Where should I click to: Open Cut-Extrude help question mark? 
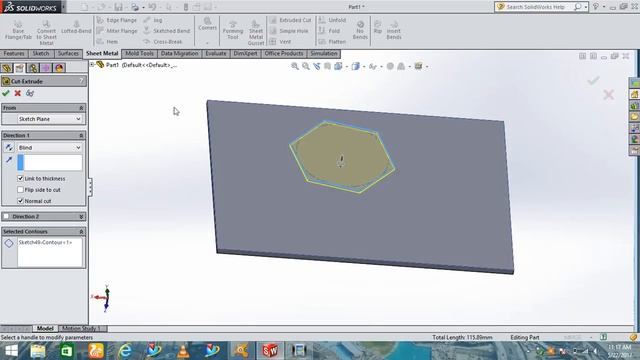click(81, 81)
